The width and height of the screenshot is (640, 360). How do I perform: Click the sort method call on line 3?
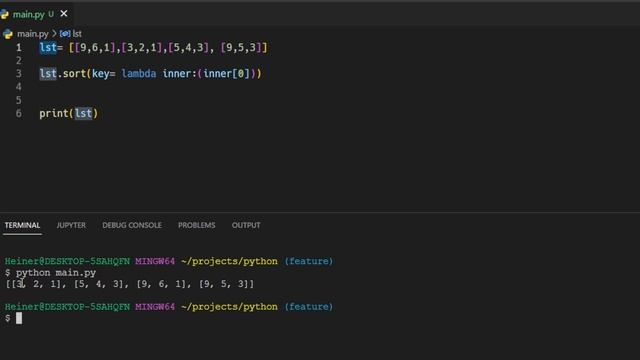pos(74,74)
